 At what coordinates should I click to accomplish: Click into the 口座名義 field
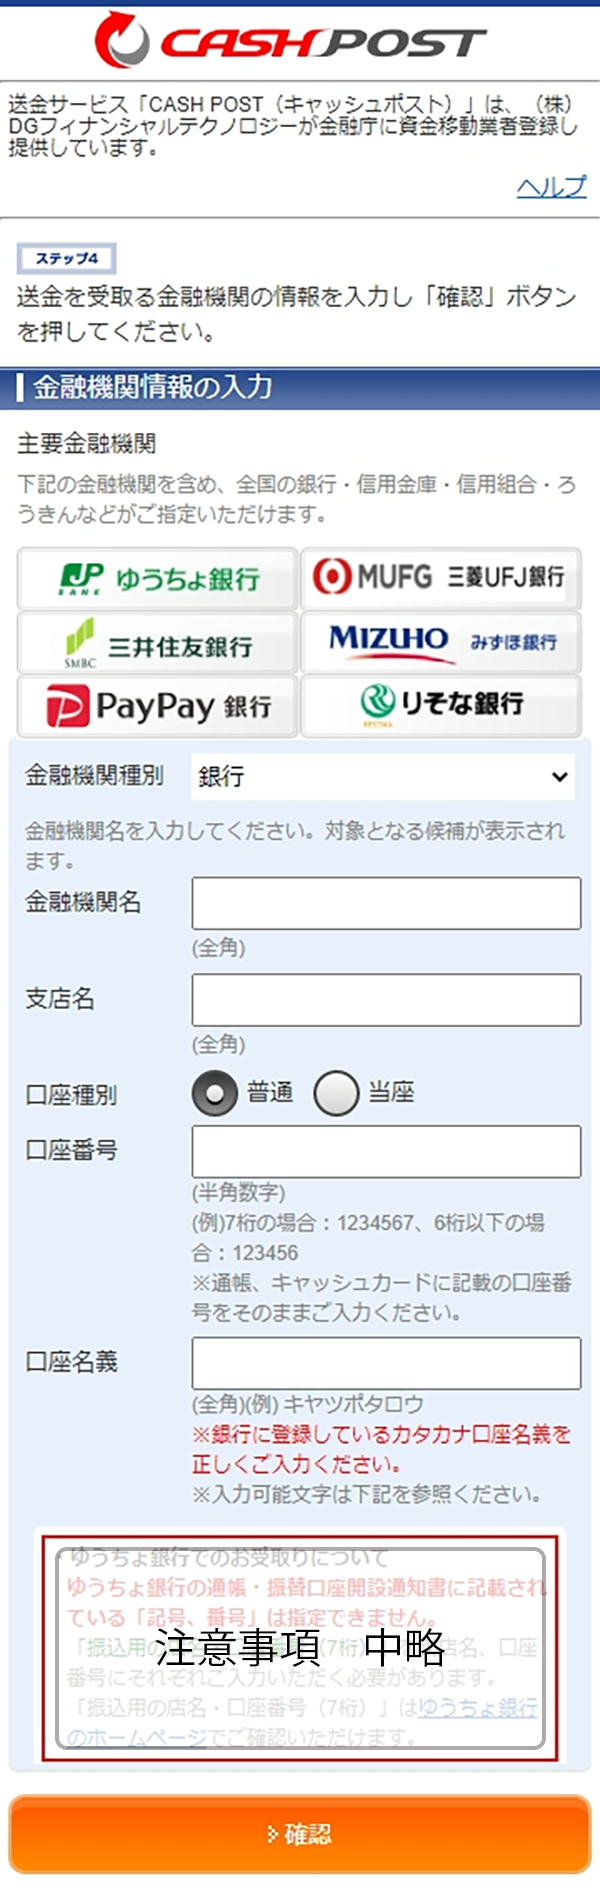pyautogui.click(x=386, y=1363)
